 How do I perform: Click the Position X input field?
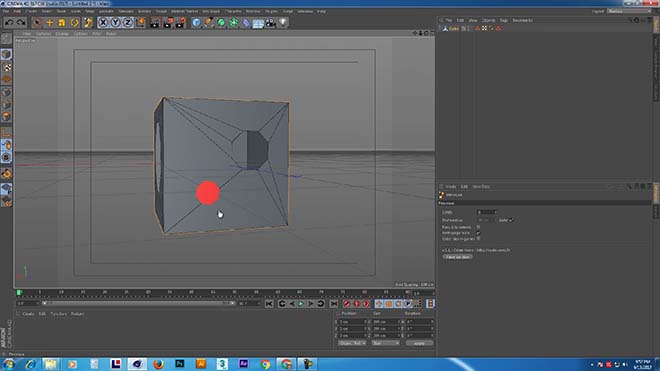[352, 322]
